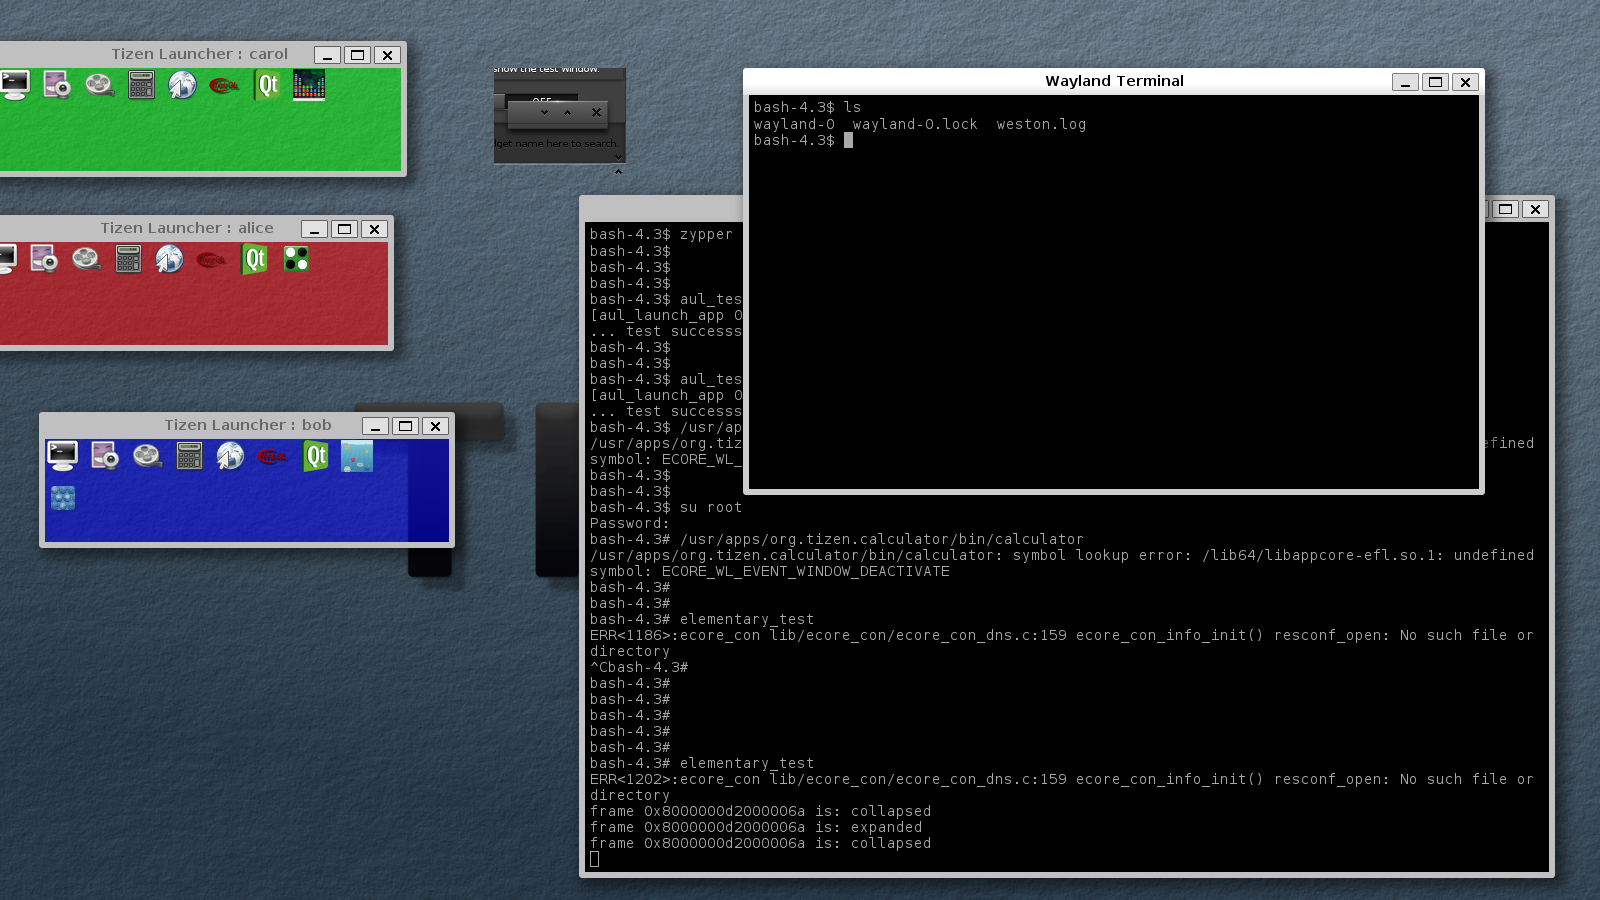Image resolution: width=1600 pixels, height=900 pixels.
Task: Launch the WebGL demo in carol's launcher
Action: [x=224, y=86]
